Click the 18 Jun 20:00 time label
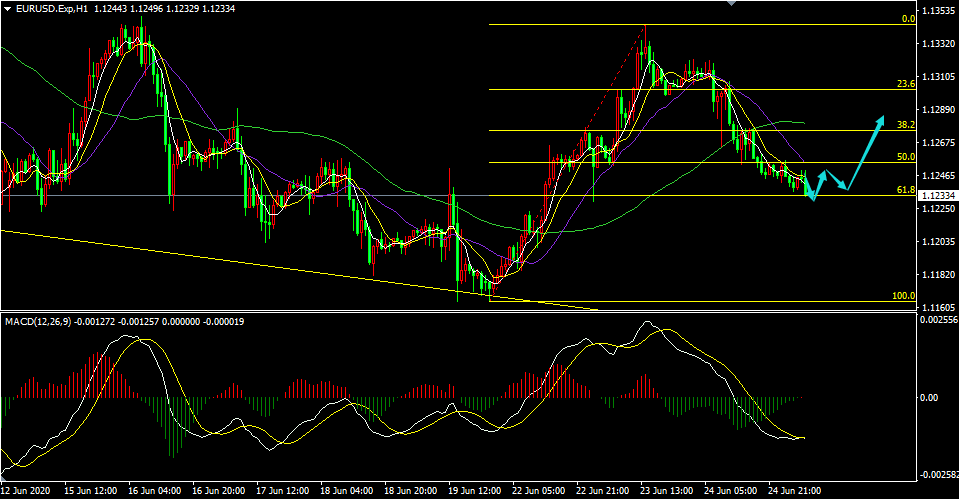 (412, 490)
